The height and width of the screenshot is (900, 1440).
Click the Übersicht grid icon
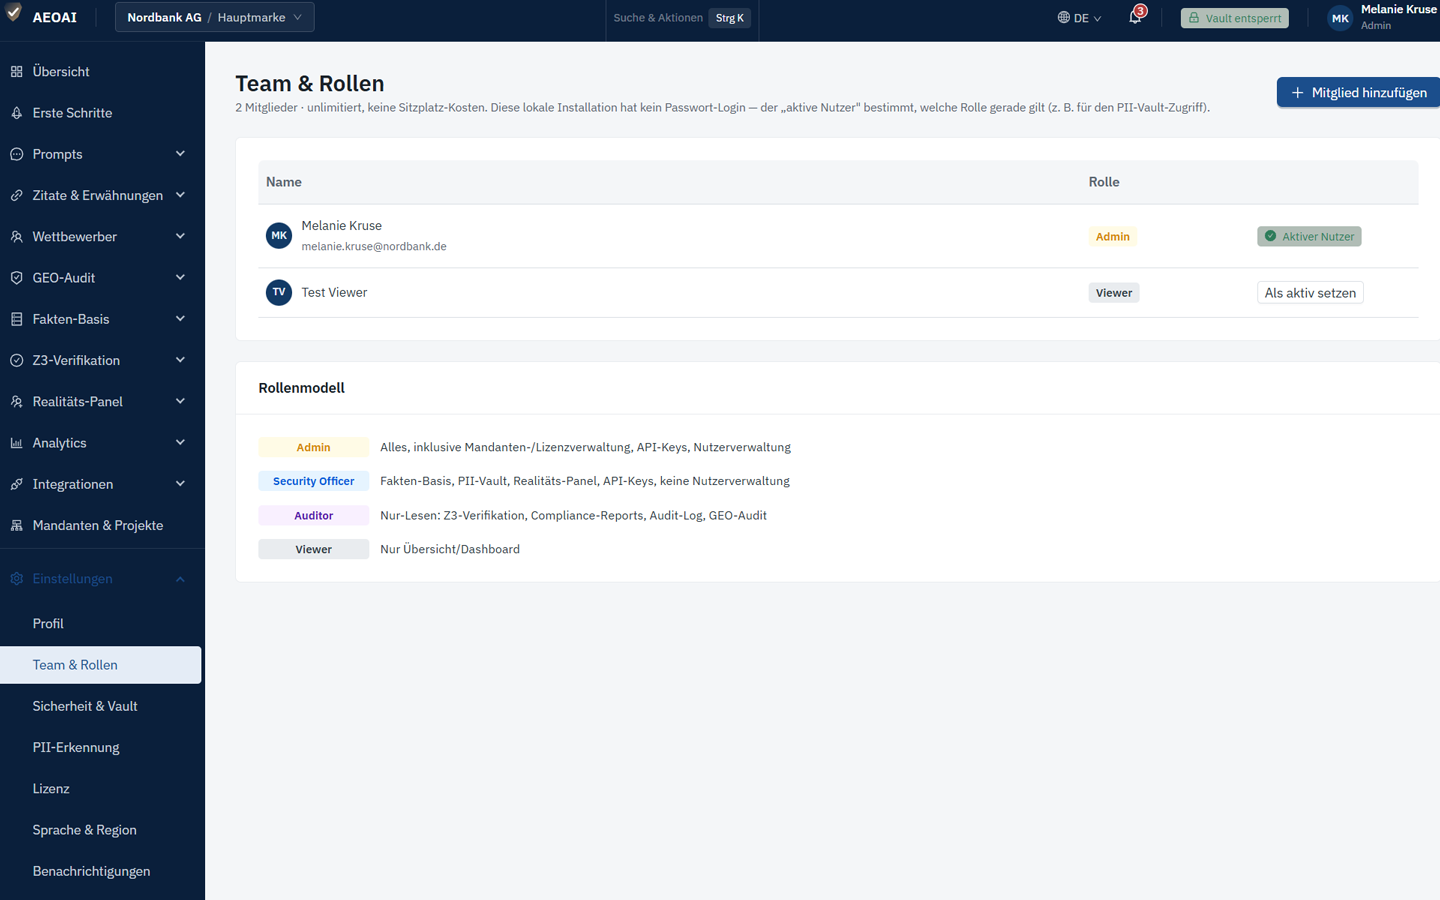pos(16,72)
